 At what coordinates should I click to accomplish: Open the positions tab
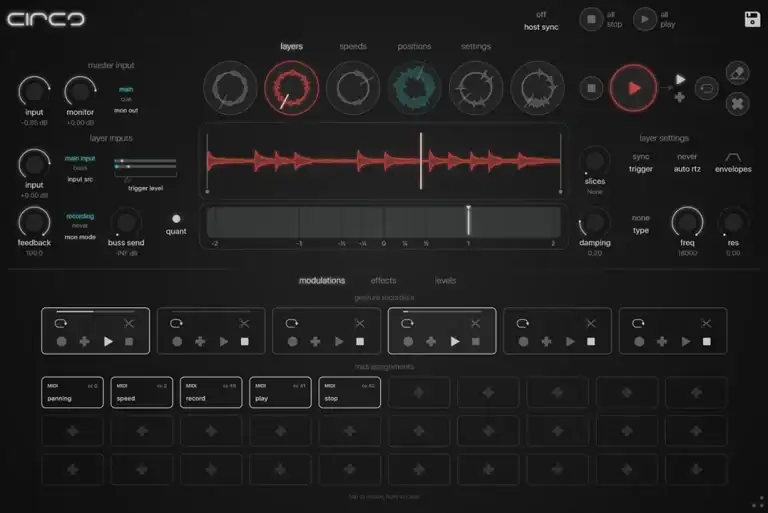tap(414, 47)
